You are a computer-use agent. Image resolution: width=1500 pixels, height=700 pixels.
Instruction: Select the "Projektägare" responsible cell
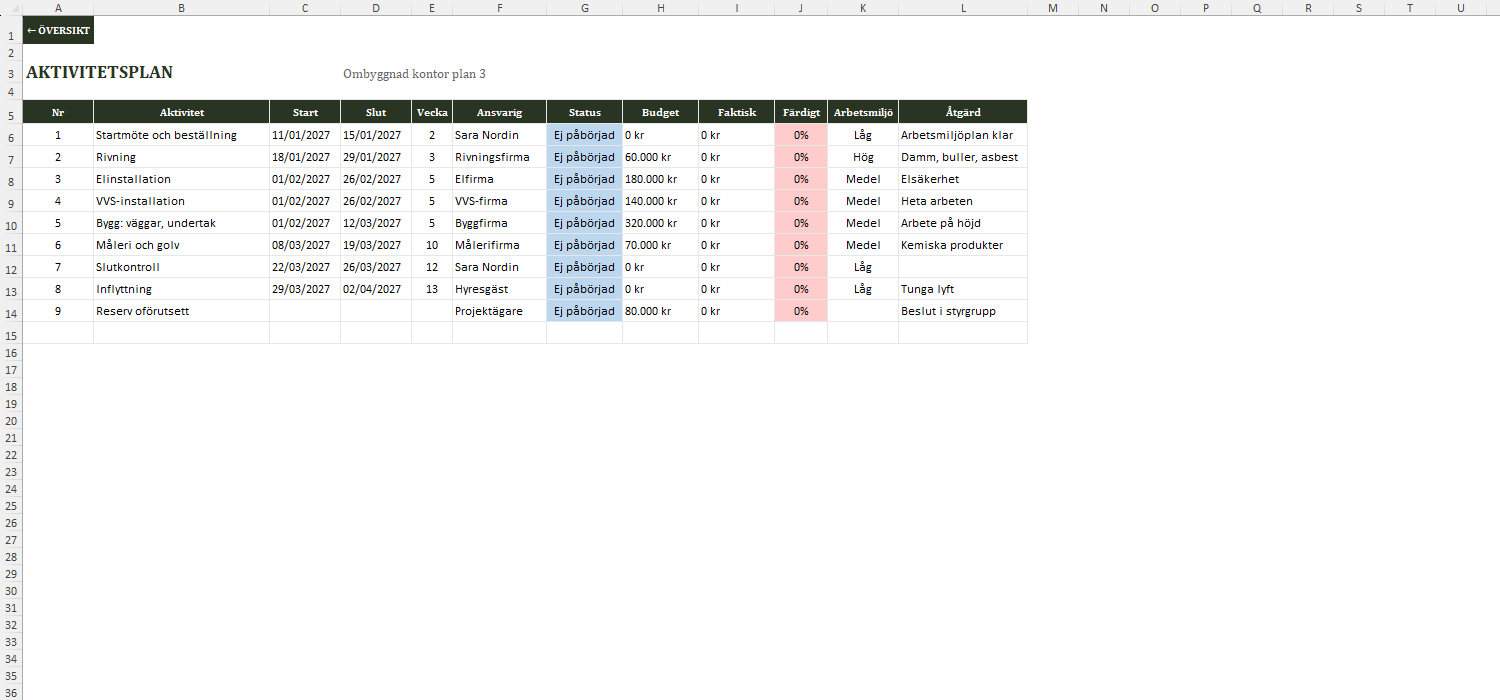tap(500, 311)
